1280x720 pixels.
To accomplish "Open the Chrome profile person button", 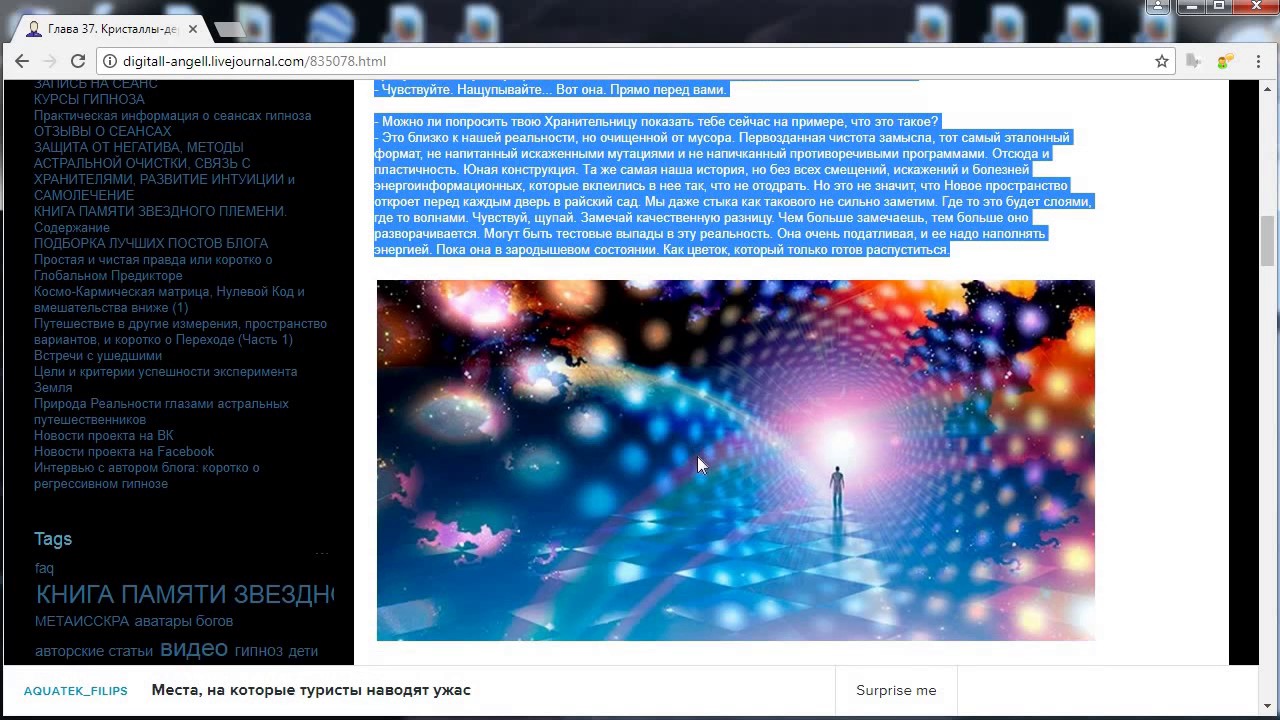I will [x=1158, y=7].
